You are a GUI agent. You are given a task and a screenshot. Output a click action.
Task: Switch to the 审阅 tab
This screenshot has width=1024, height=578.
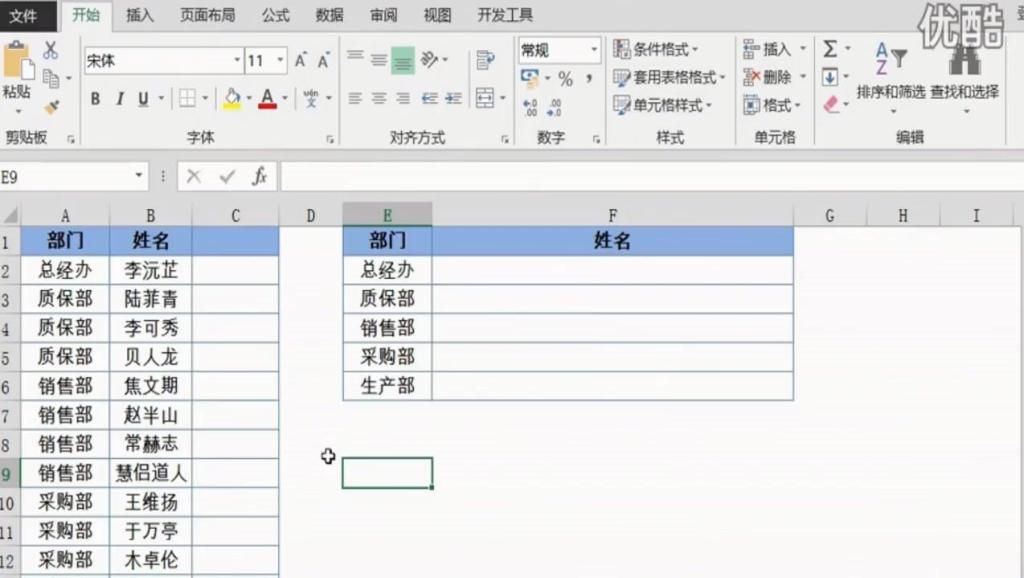[x=383, y=16]
